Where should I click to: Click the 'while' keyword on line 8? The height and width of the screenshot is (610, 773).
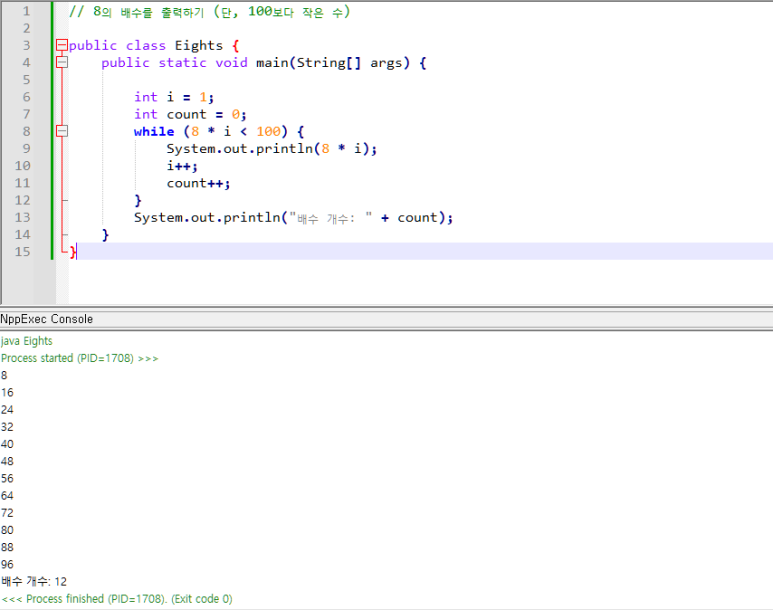[x=154, y=132]
